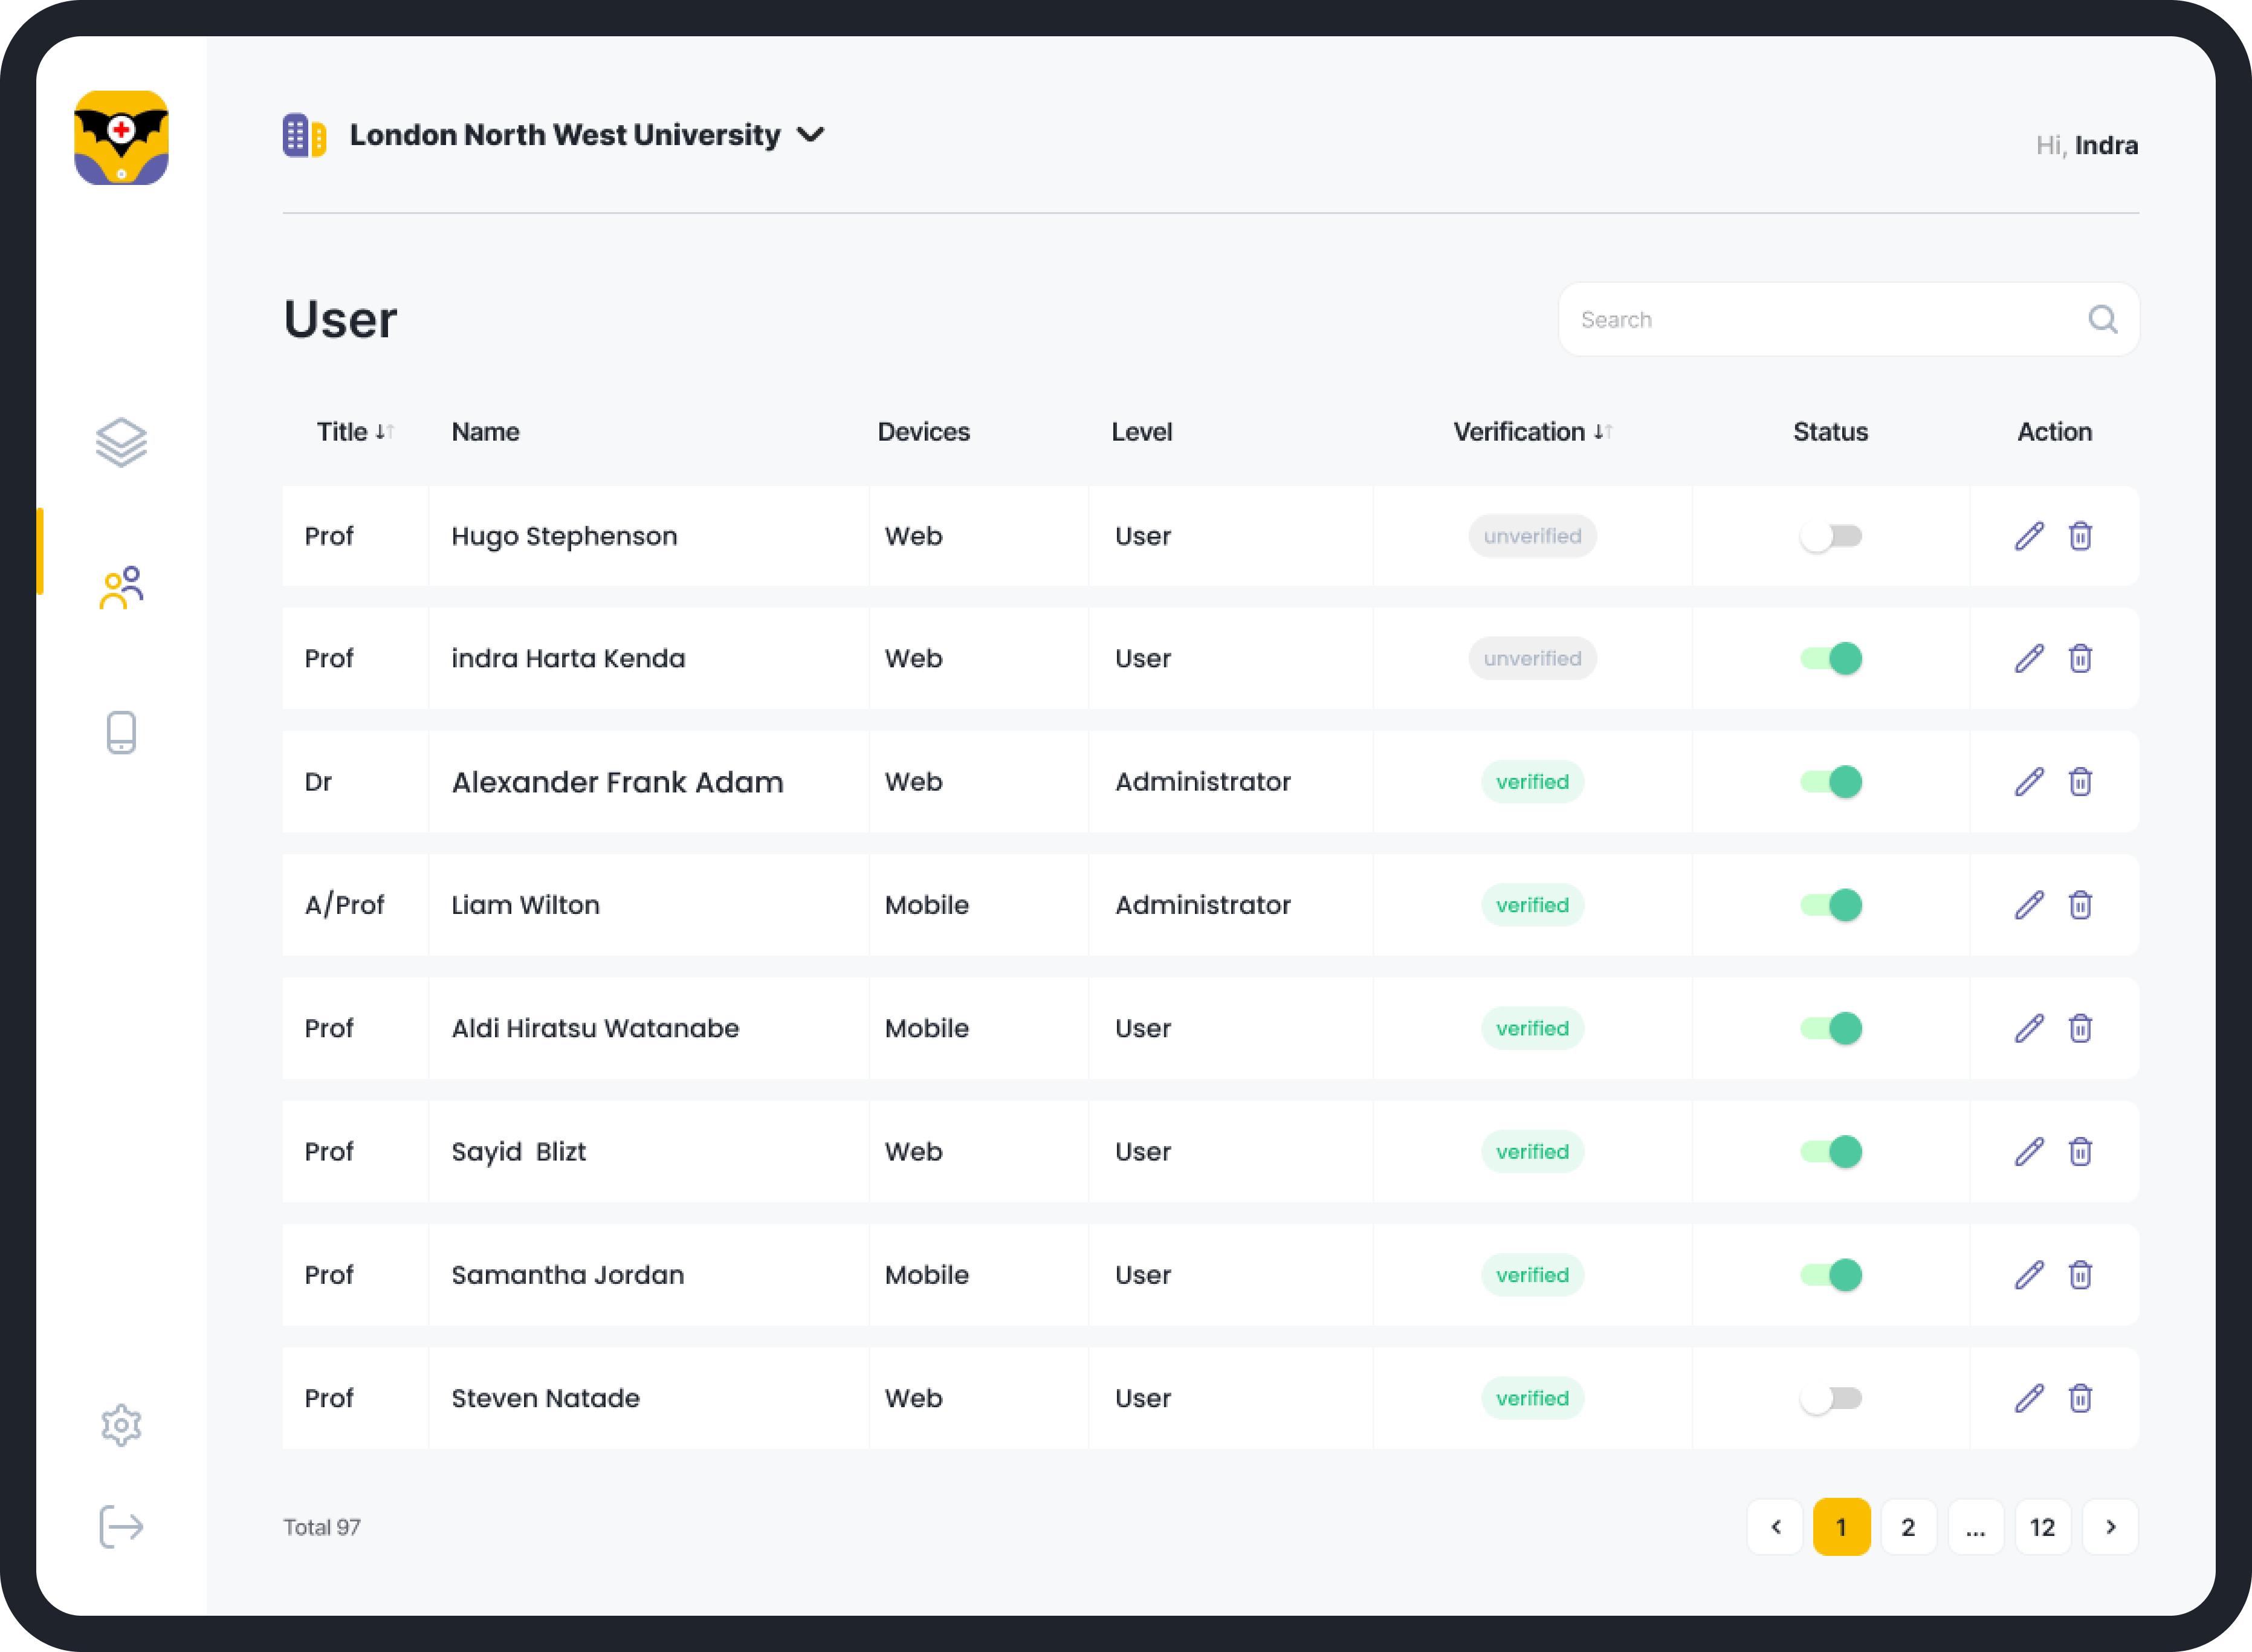Viewport: 2252px width, 1652px height.
Task: Click the search magnifier icon
Action: [2102, 319]
